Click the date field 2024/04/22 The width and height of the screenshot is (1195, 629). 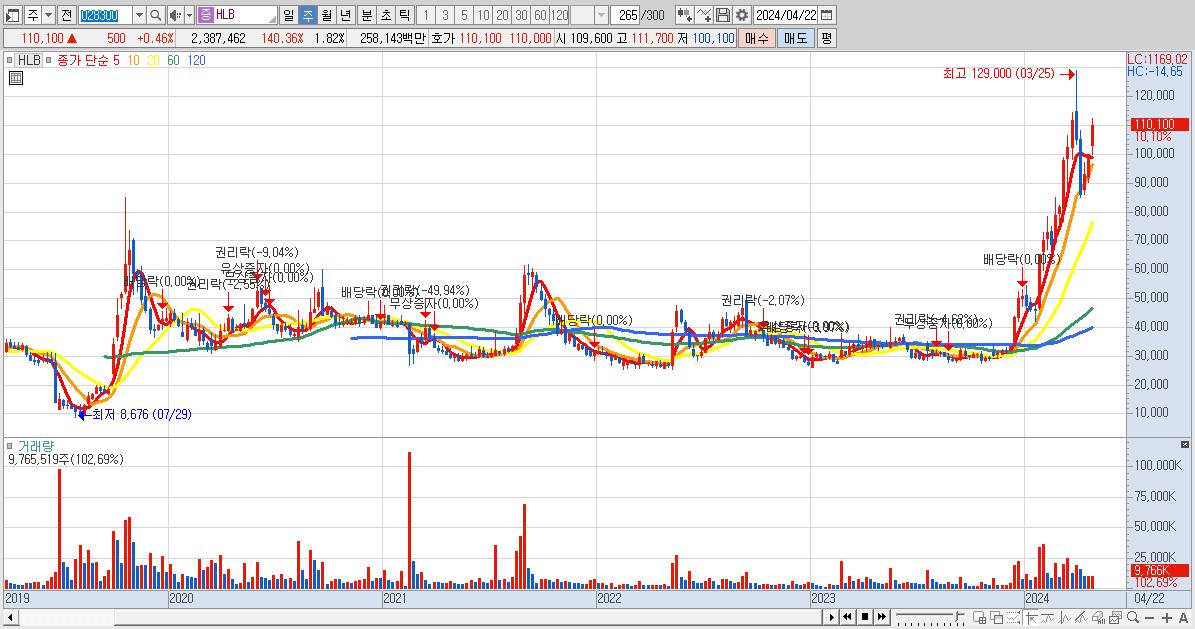(x=786, y=15)
